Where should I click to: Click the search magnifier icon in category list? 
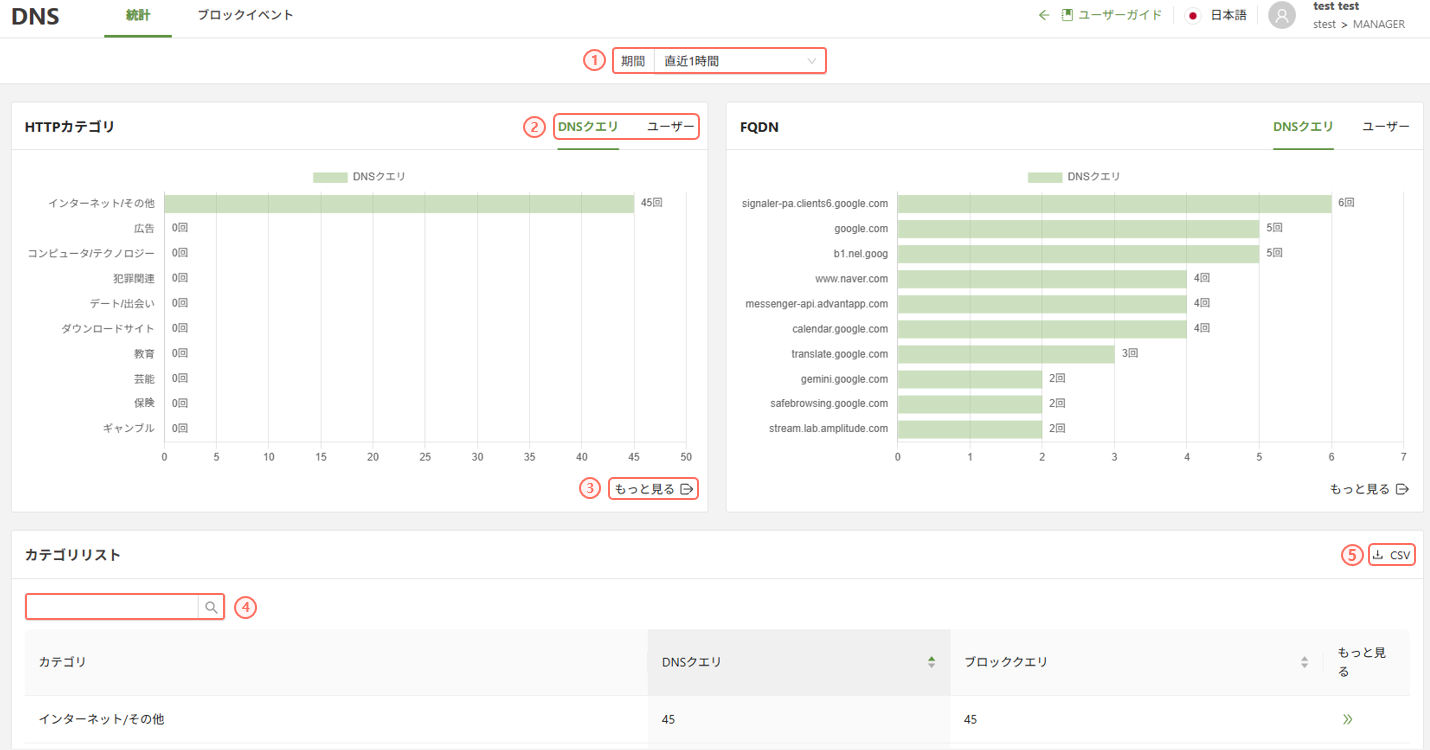click(x=211, y=607)
